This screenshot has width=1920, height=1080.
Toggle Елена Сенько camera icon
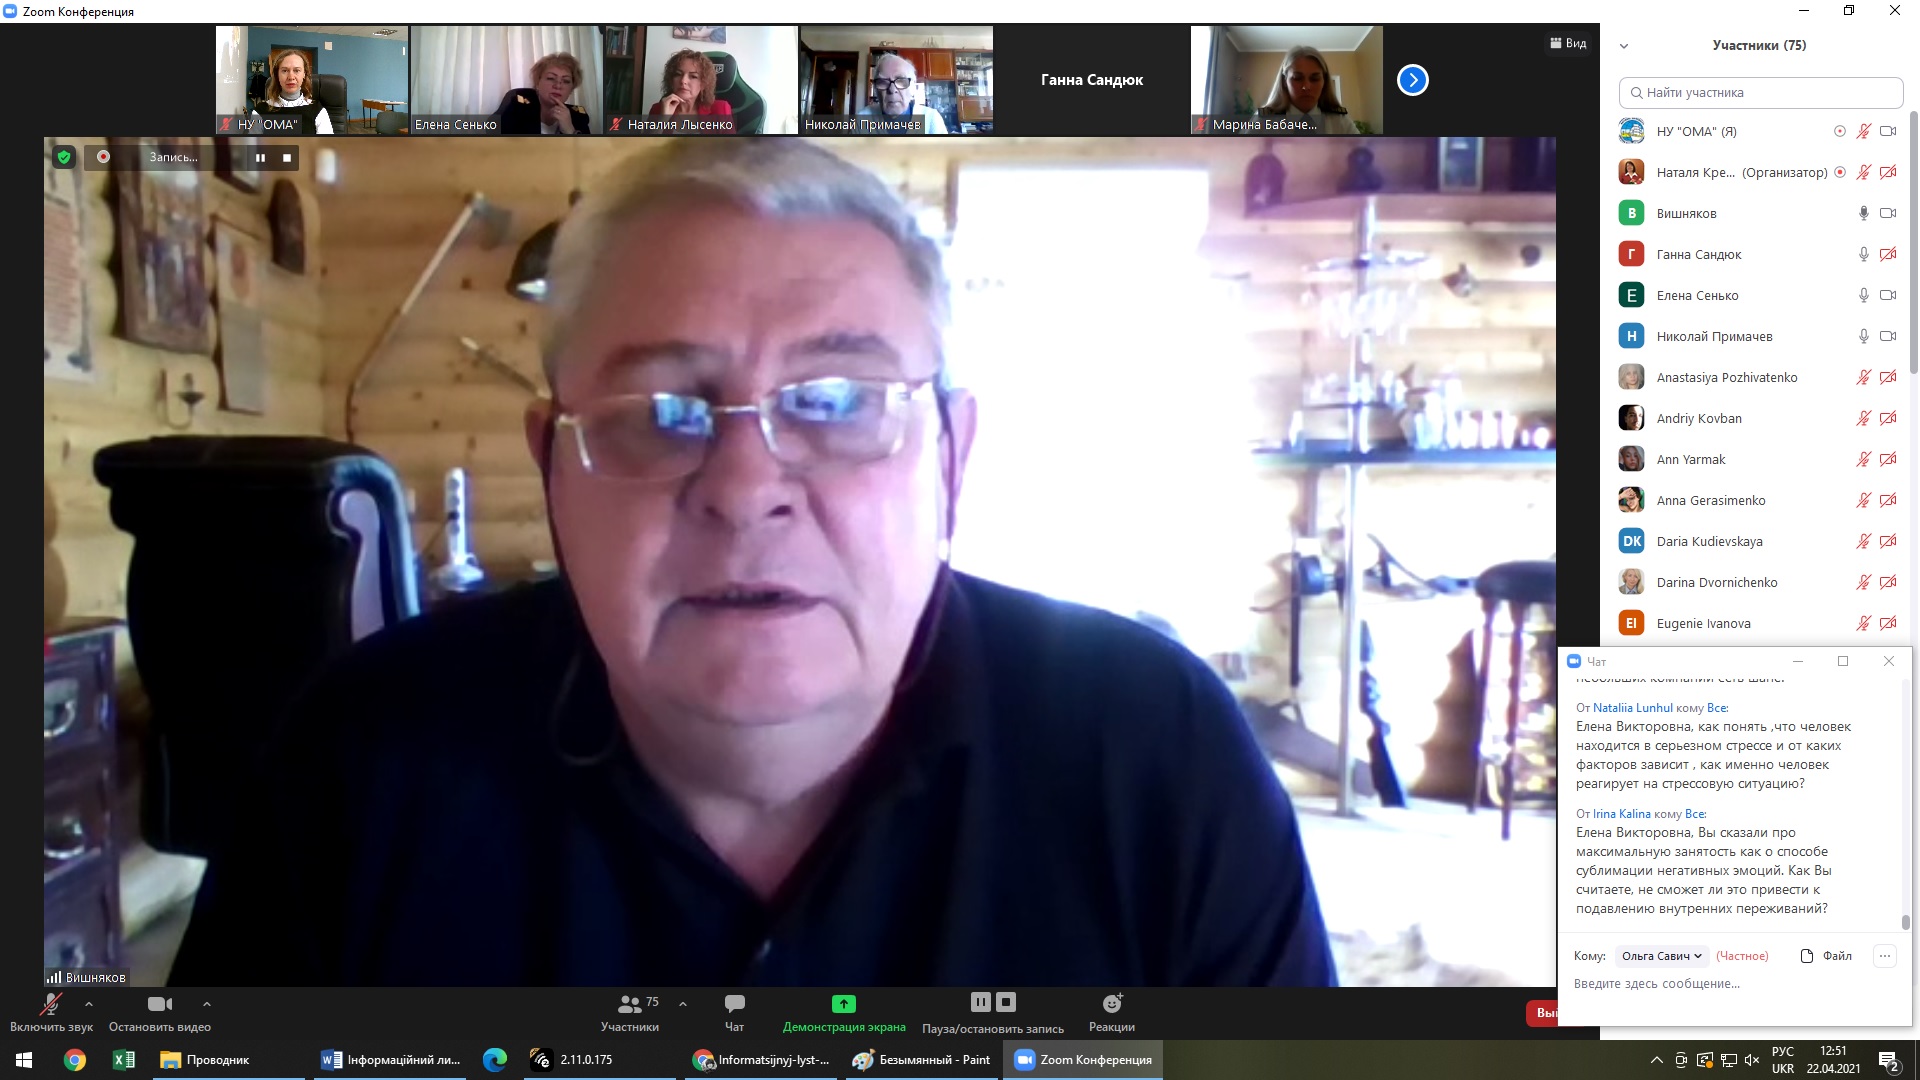pyautogui.click(x=1888, y=295)
